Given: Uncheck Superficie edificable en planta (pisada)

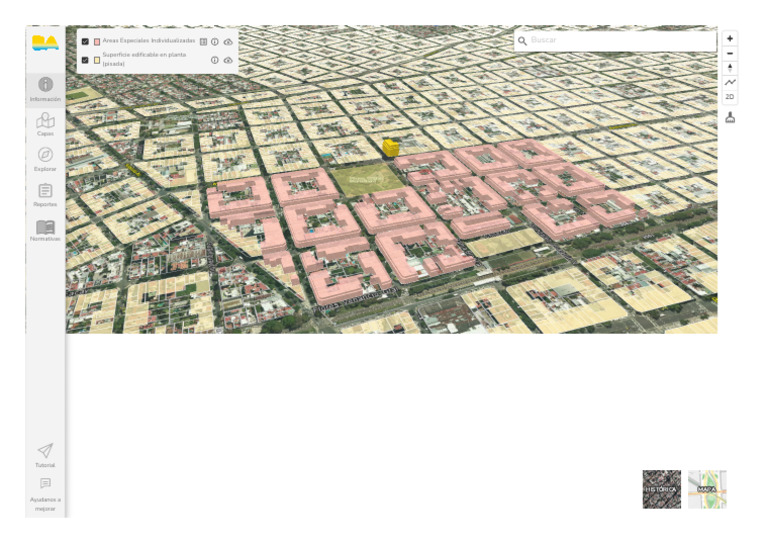Looking at the screenshot, I should click(85, 60).
